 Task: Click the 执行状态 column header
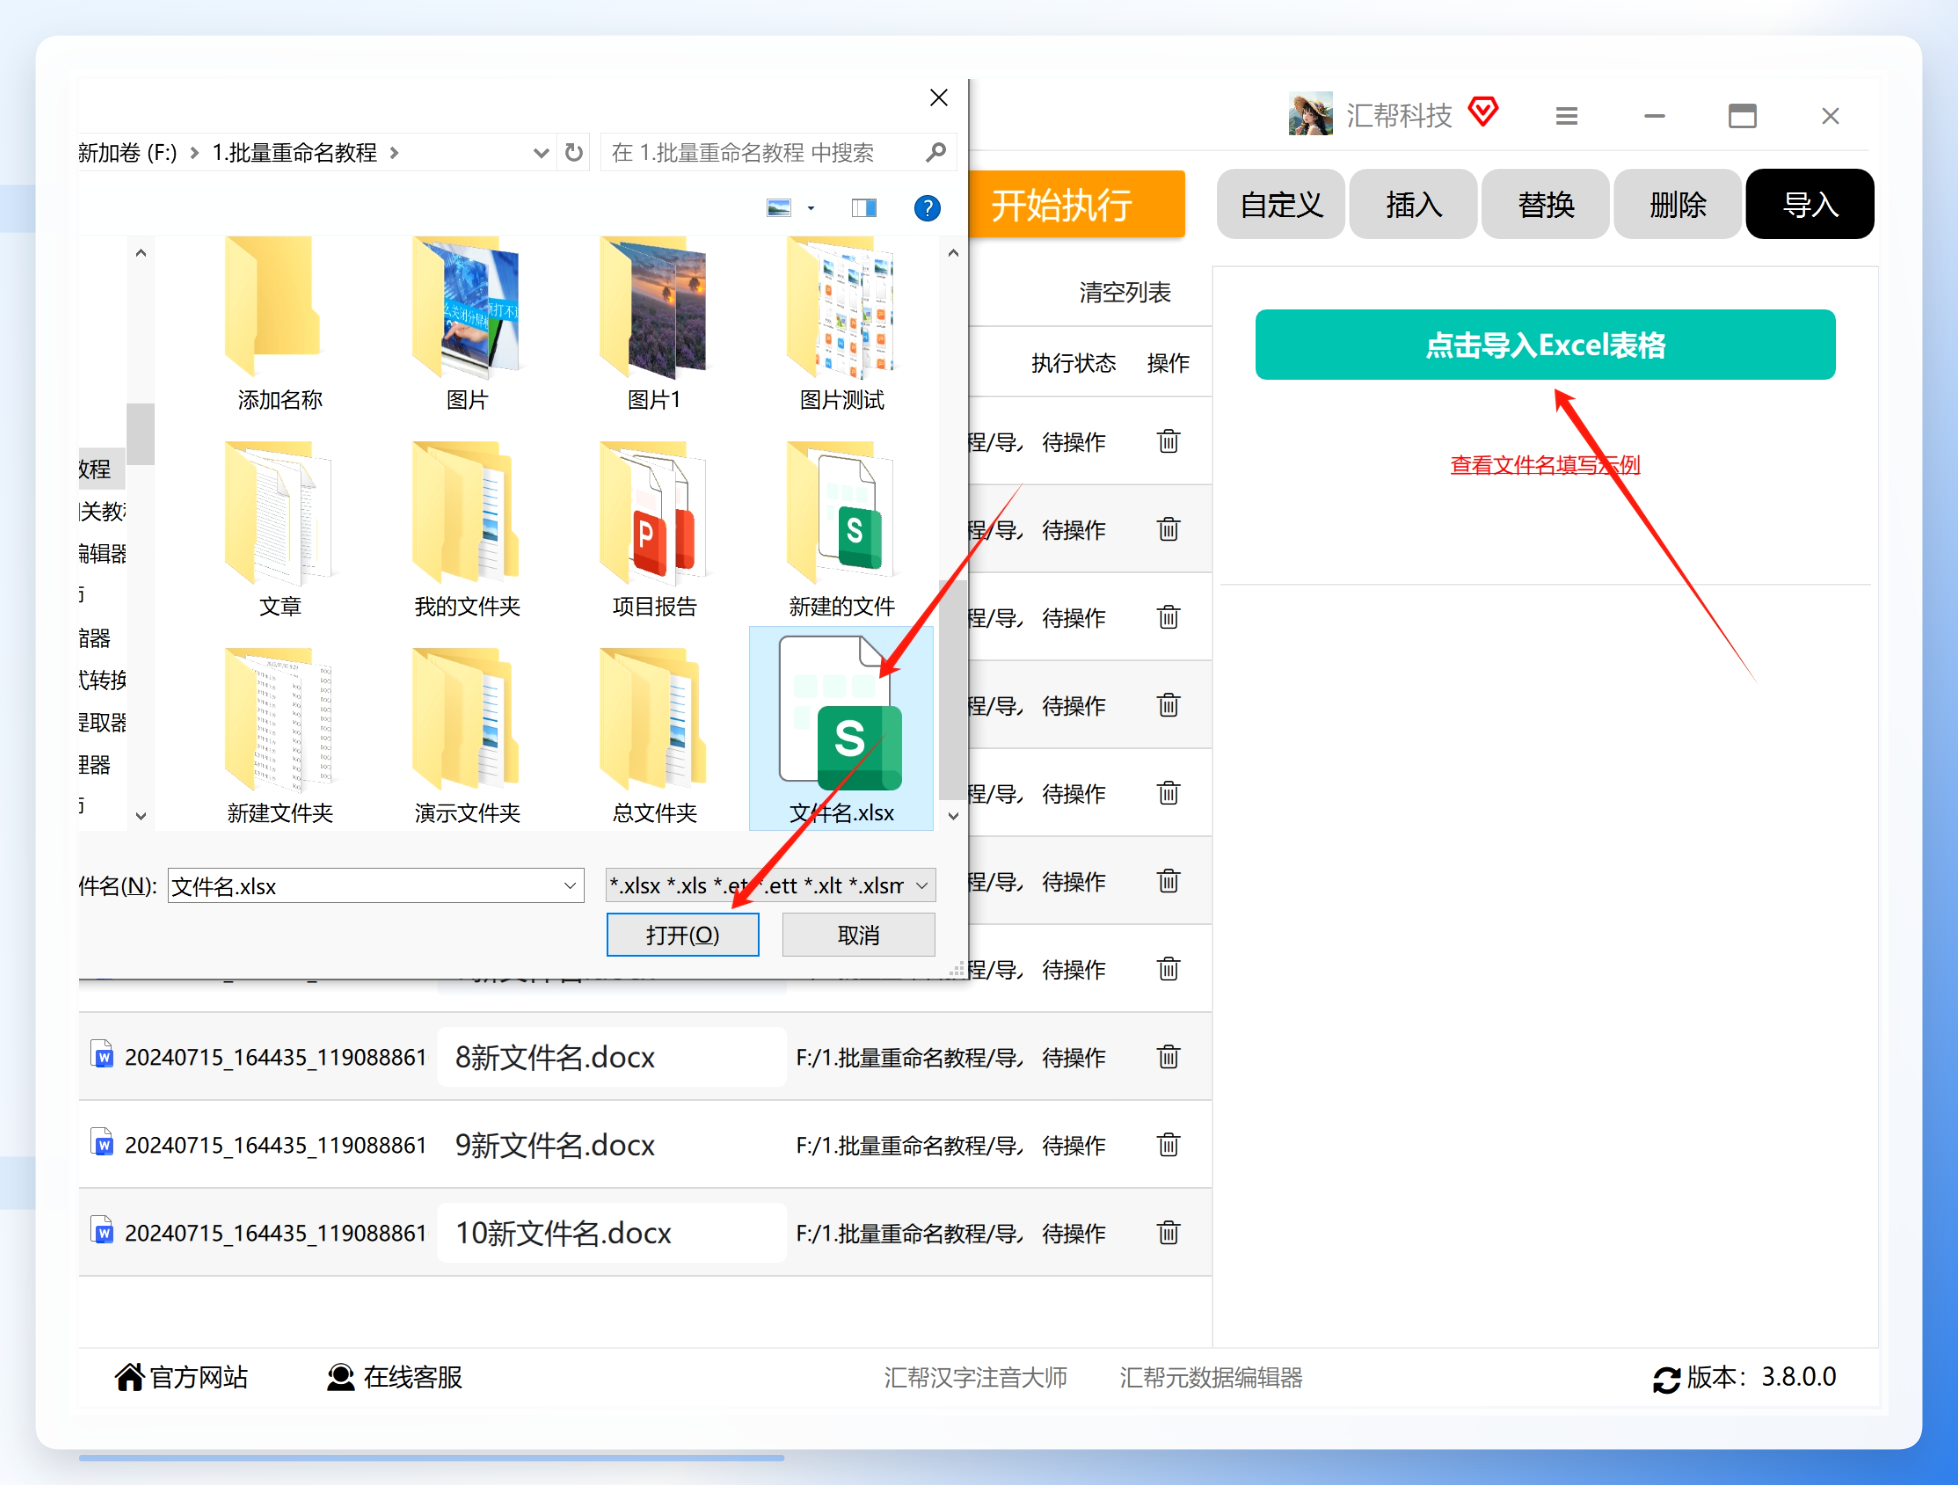(1073, 363)
